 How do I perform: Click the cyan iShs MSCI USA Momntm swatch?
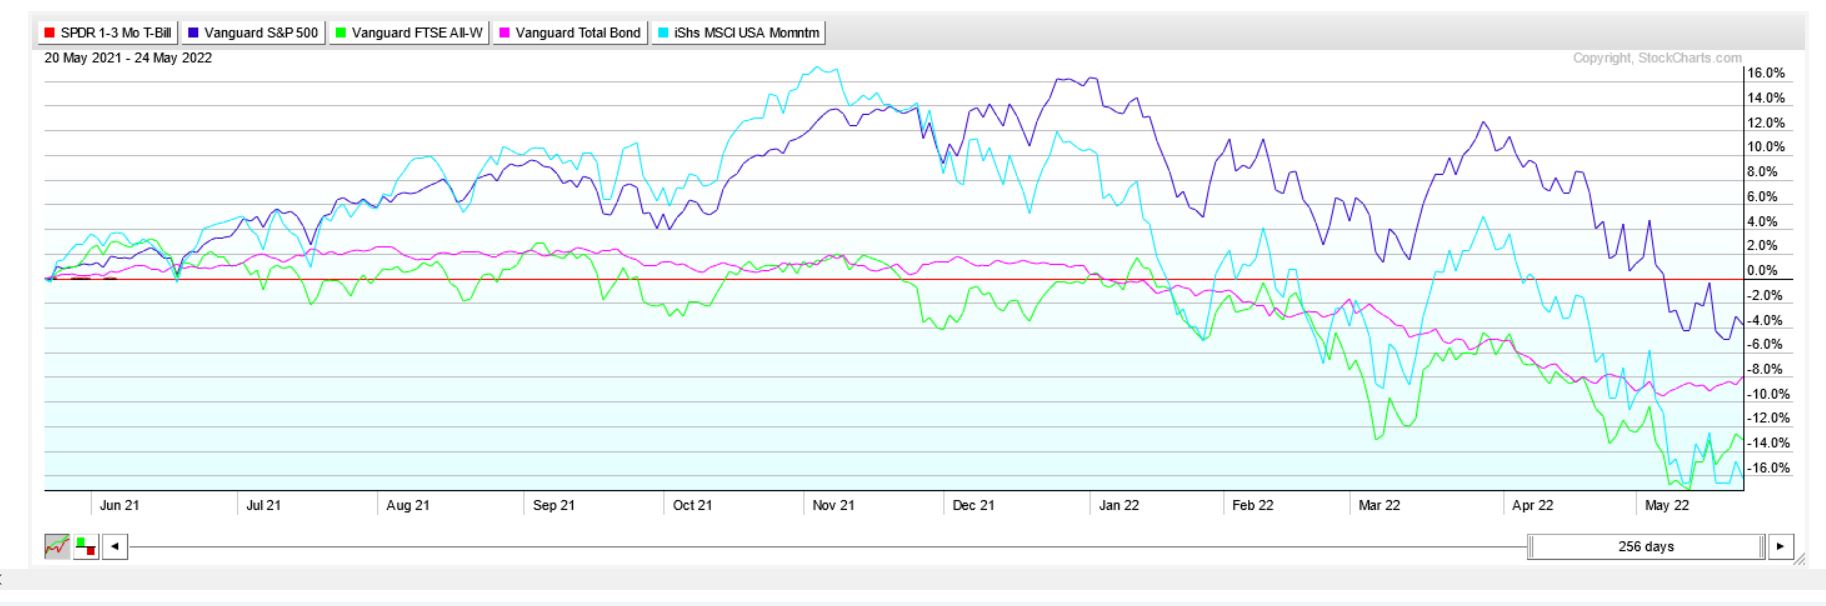(x=663, y=33)
